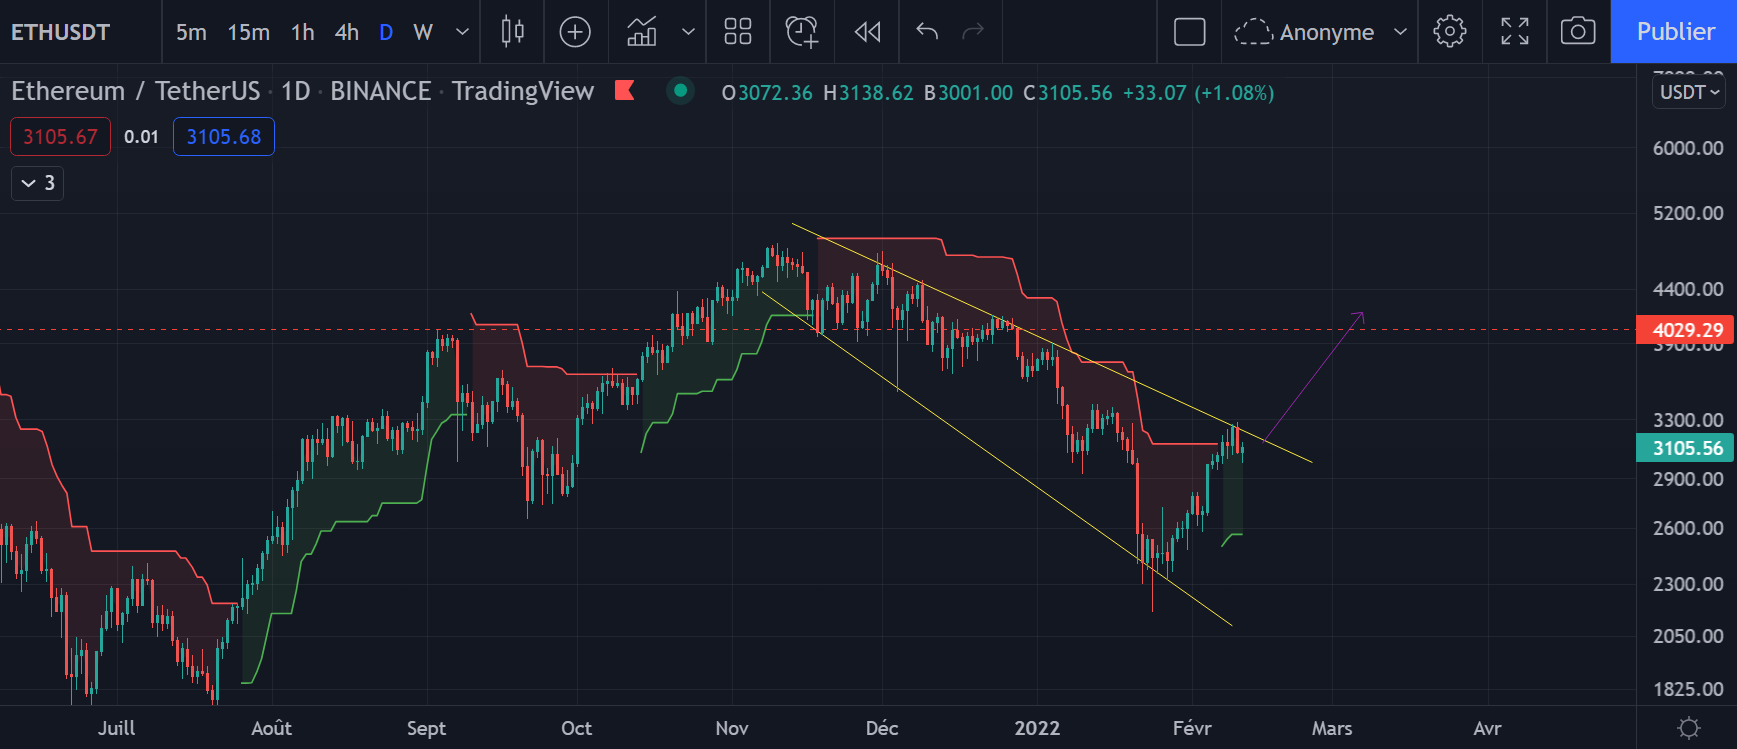The image size is (1737, 749).
Task: Enter fullscreen mode
Action: tap(1514, 32)
